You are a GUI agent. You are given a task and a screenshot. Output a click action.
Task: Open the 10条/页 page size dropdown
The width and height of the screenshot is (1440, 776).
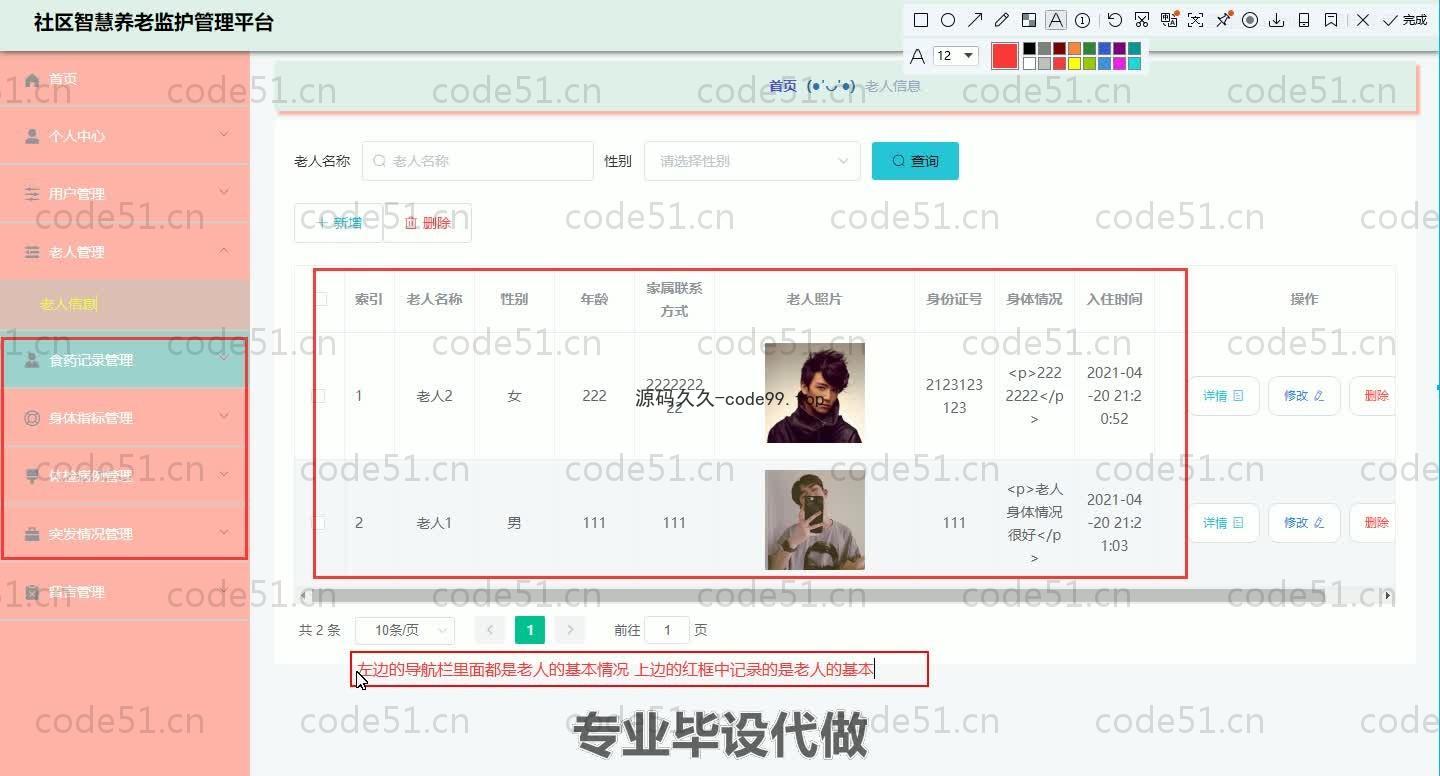click(x=405, y=630)
